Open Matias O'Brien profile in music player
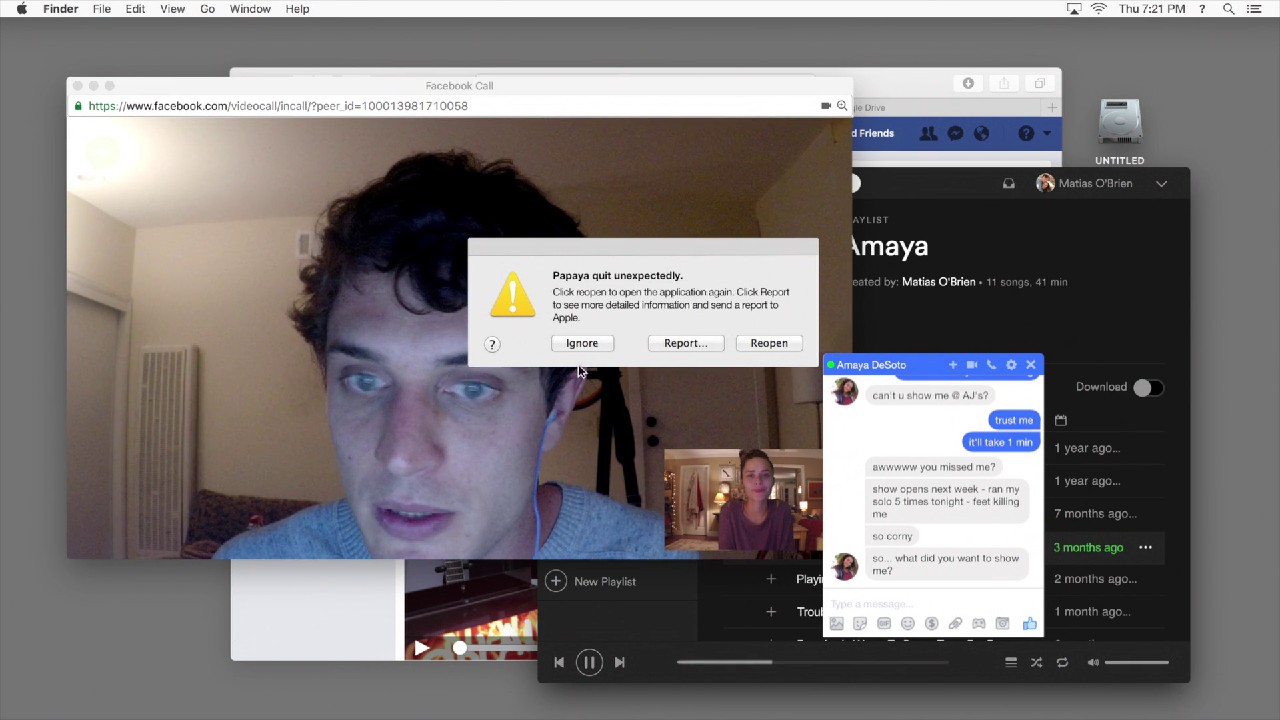 (x=1085, y=184)
